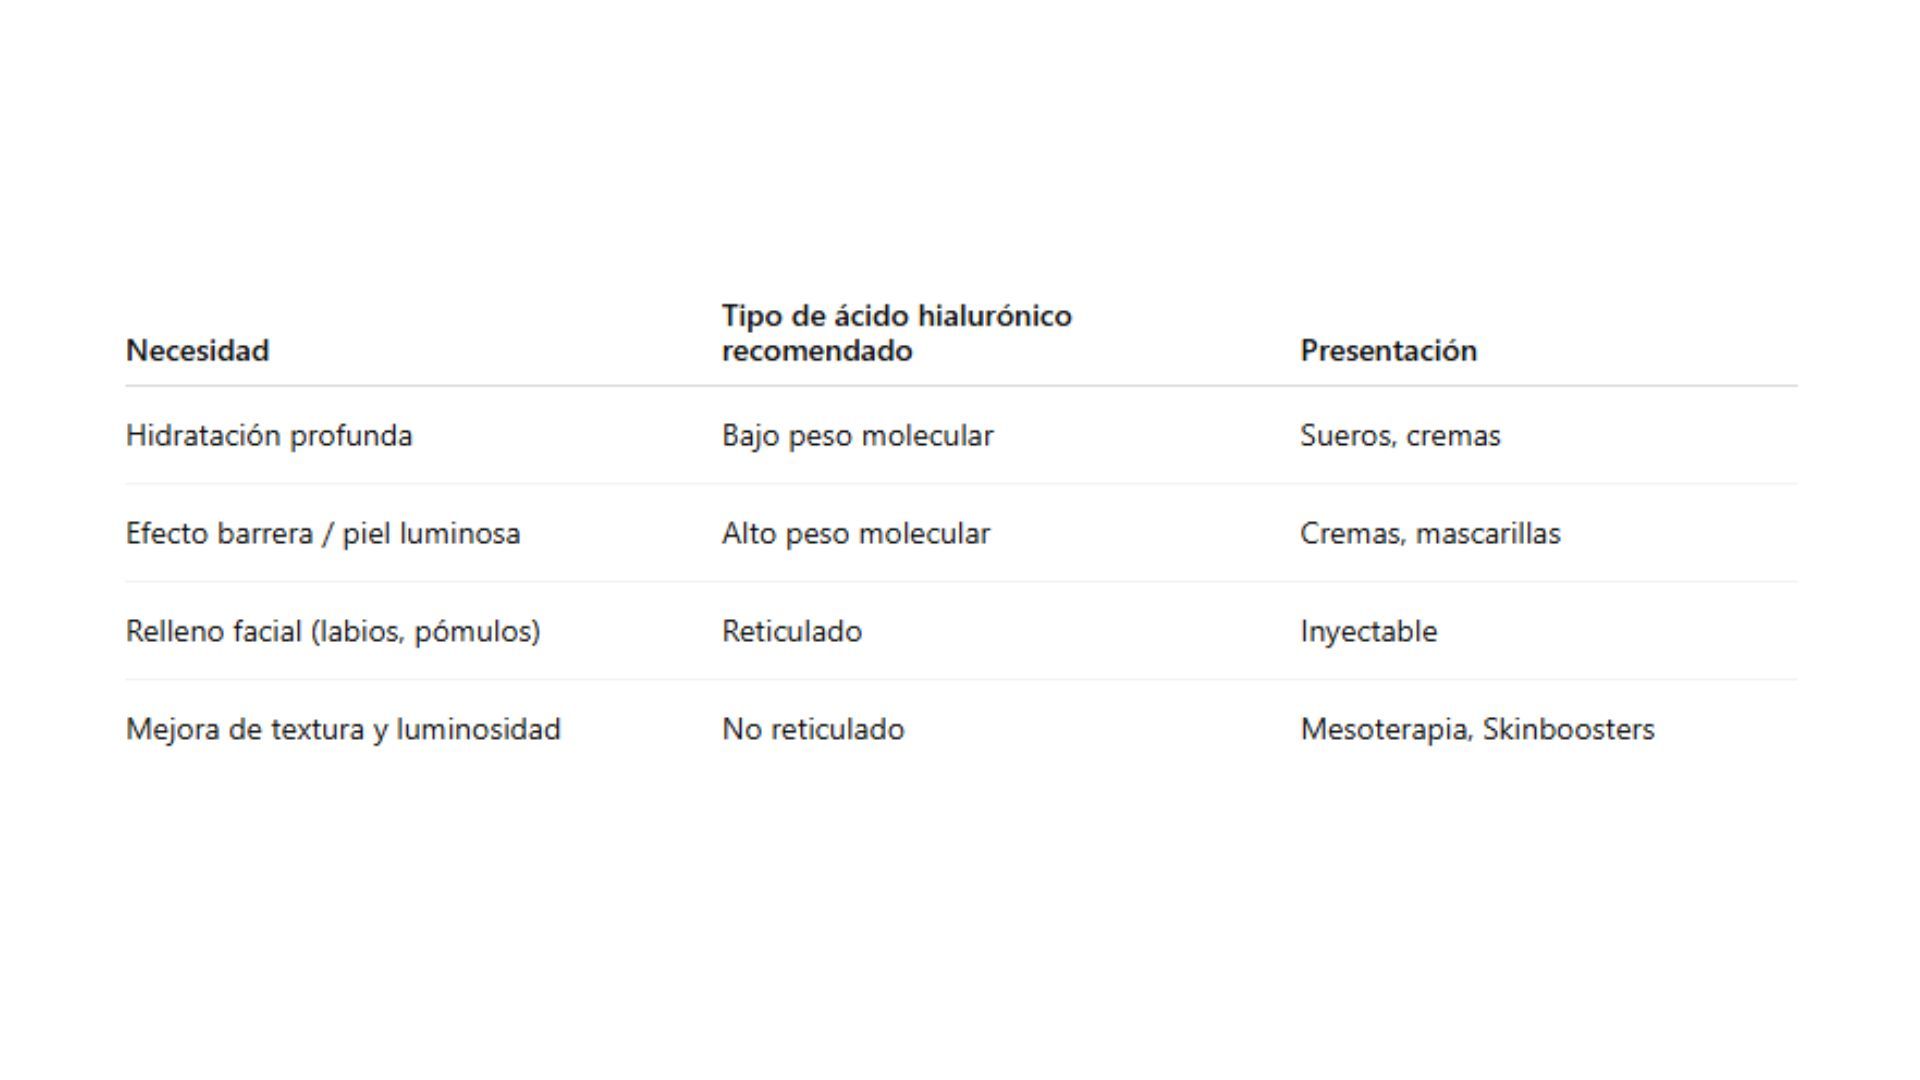
Task: Select the Inyectable cell
Action: tap(1368, 632)
